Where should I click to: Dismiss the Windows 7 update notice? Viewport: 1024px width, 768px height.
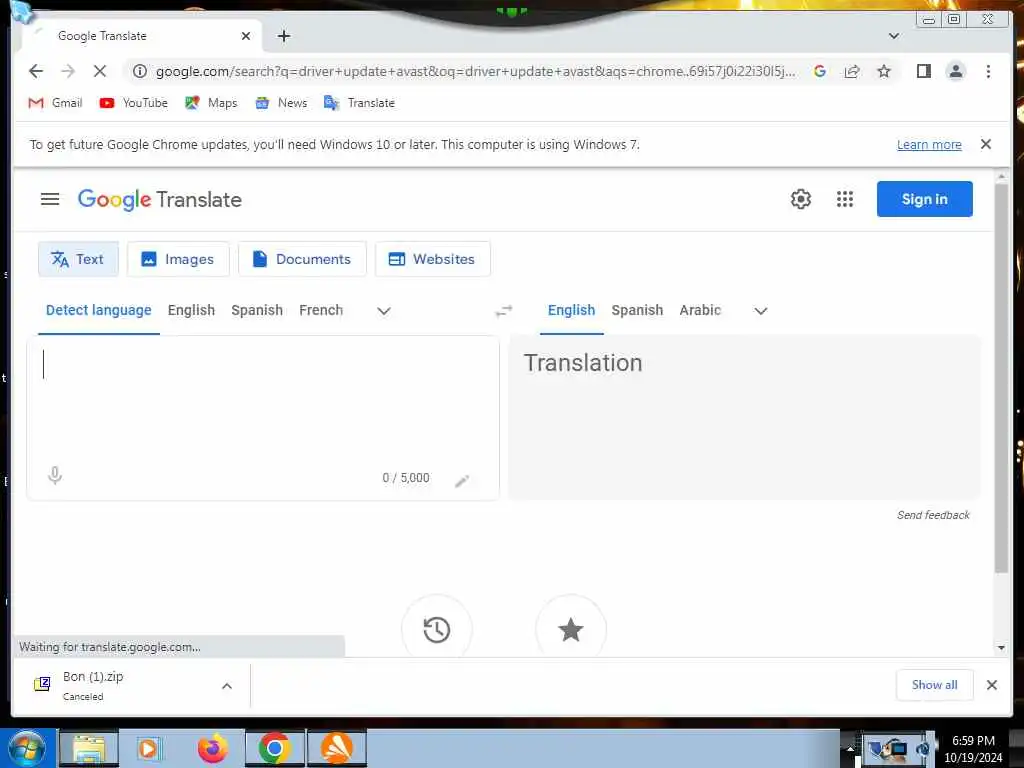(986, 144)
